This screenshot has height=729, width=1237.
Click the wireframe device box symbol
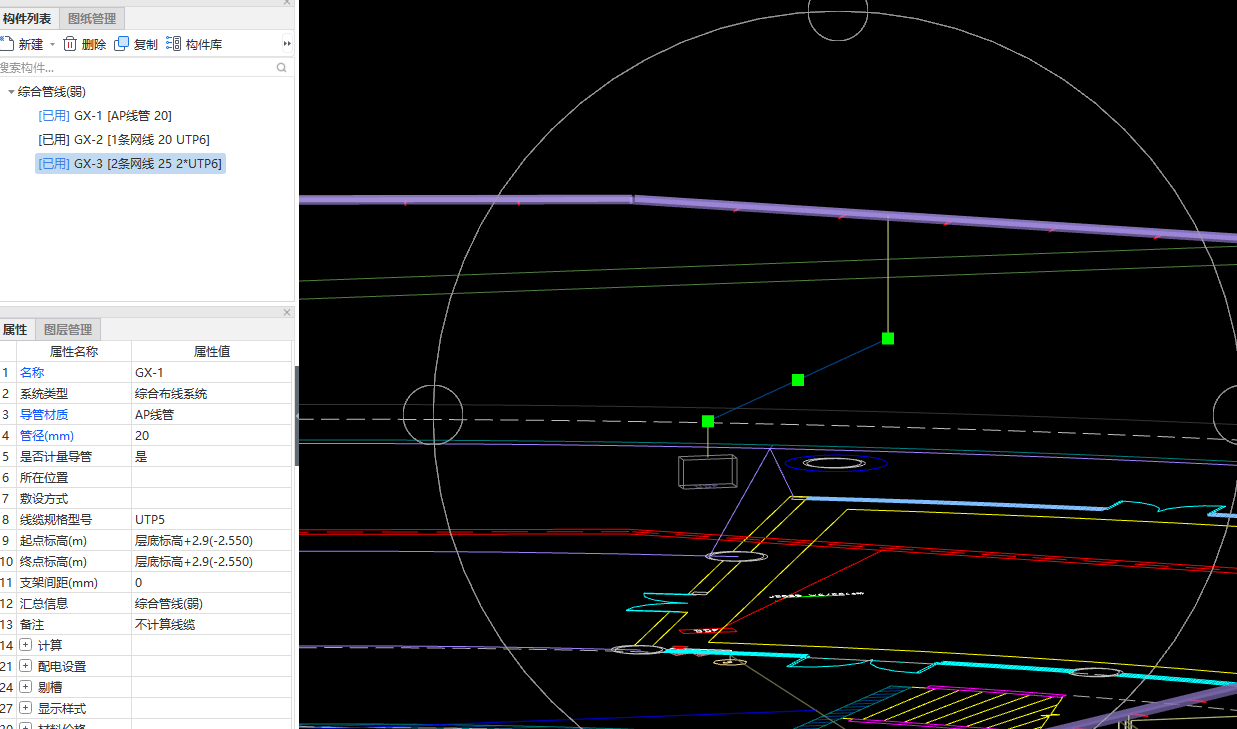point(708,473)
